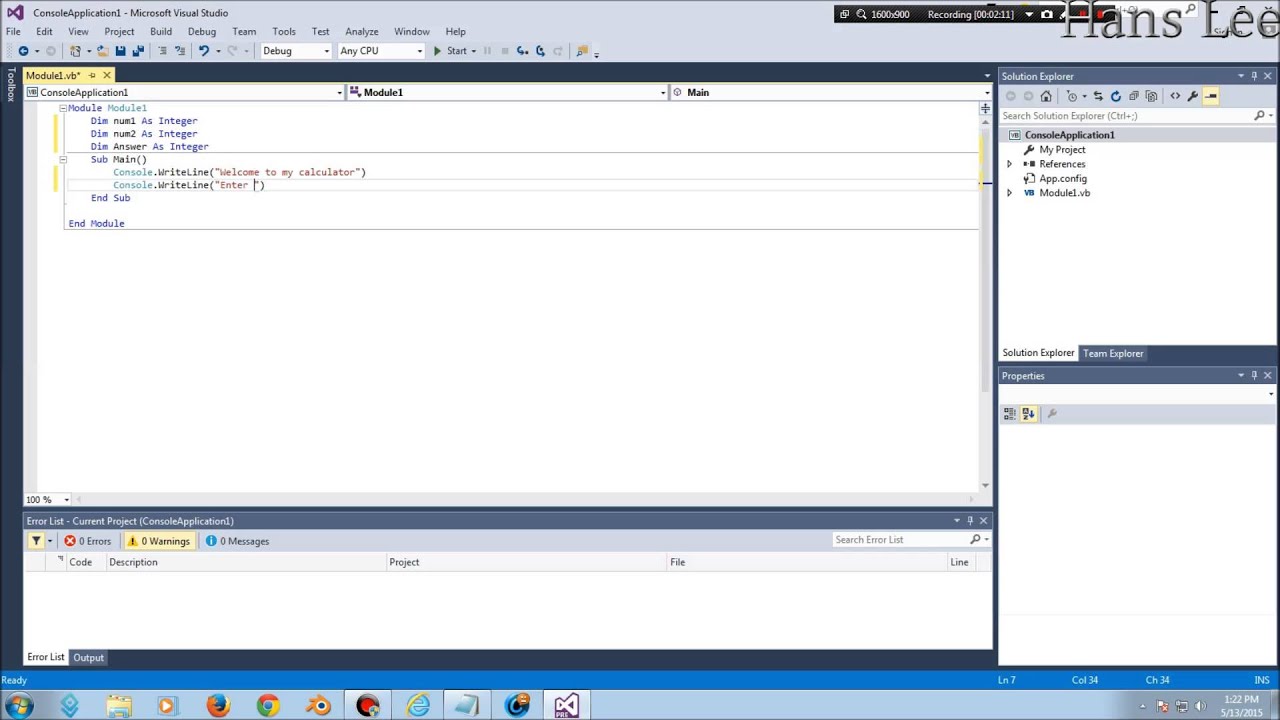Expand the References node

(x=1009, y=164)
